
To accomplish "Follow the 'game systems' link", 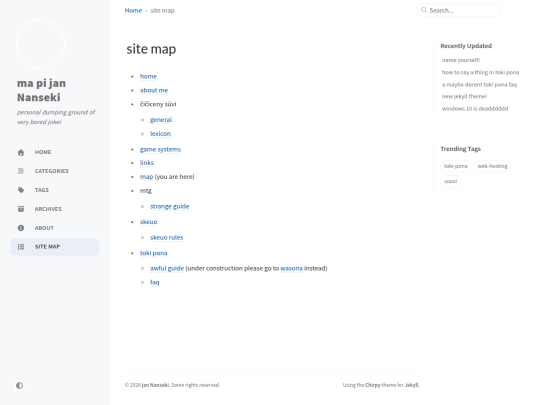I will click(x=160, y=149).
